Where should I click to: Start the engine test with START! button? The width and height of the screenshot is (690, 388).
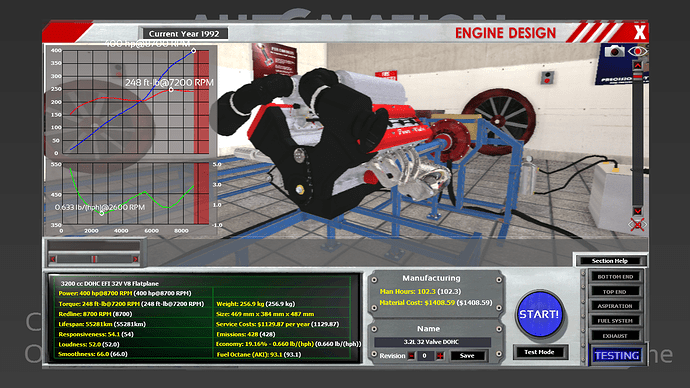tap(540, 315)
